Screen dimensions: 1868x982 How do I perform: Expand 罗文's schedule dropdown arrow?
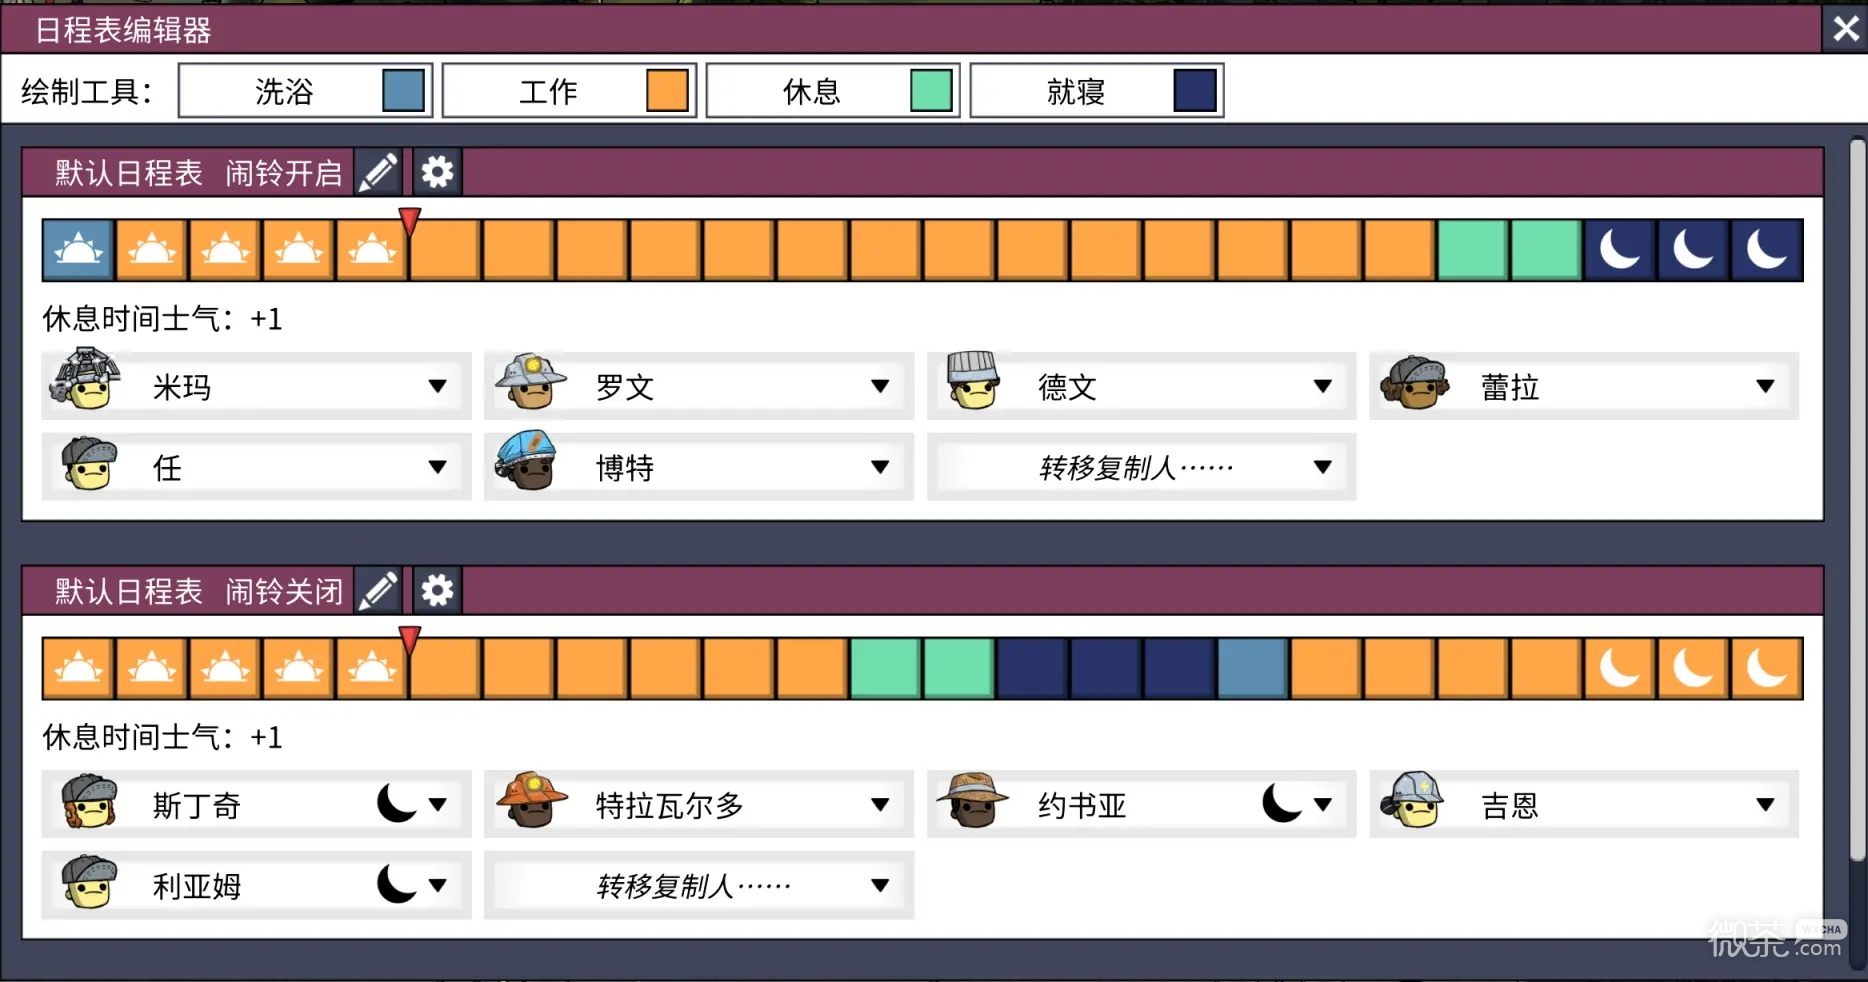pyautogui.click(x=880, y=386)
